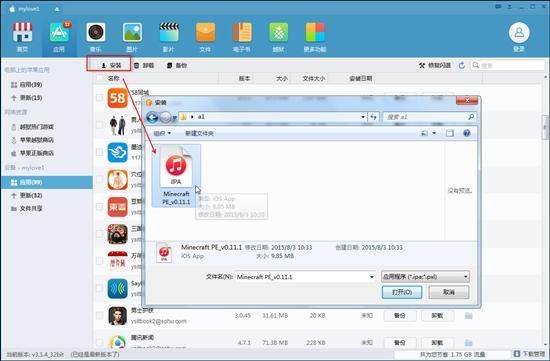Click the Cancel (取消) button in dialog

point(449,292)
